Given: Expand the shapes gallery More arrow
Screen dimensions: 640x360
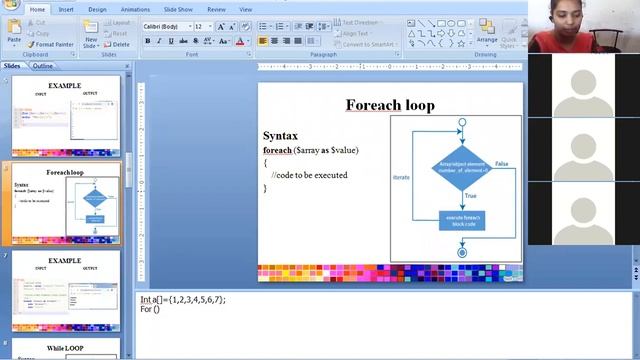Looking at the screenshot, I should (x=471, y=43).
